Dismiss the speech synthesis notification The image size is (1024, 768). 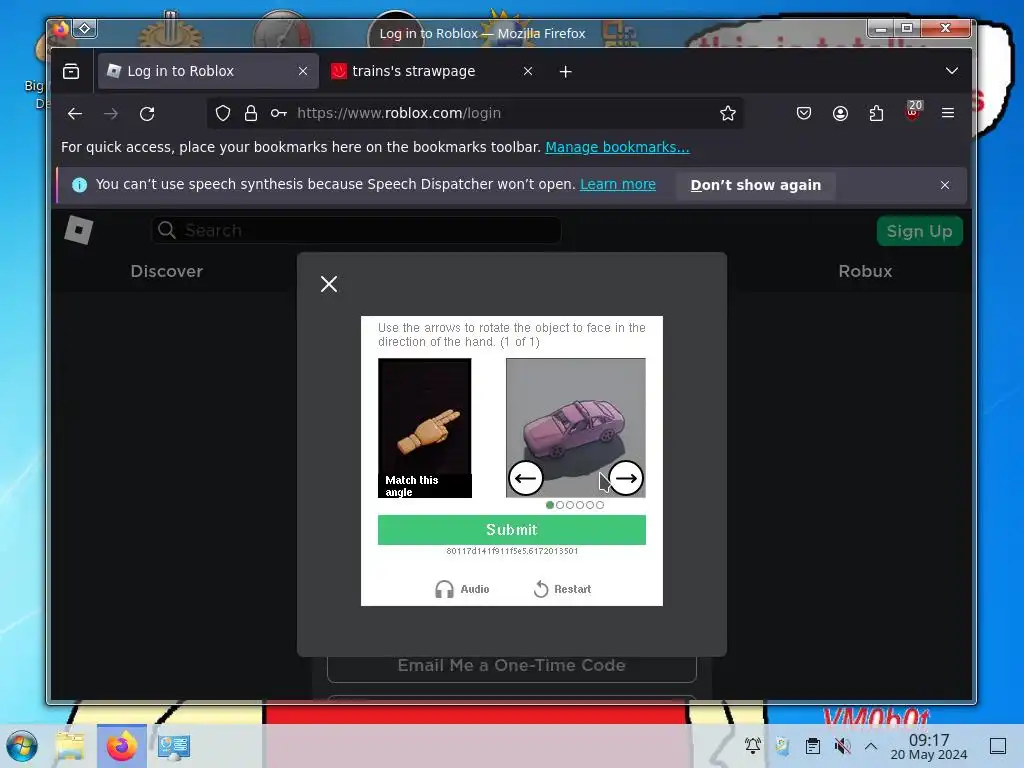pyautogui.click(x=944, y=185)
